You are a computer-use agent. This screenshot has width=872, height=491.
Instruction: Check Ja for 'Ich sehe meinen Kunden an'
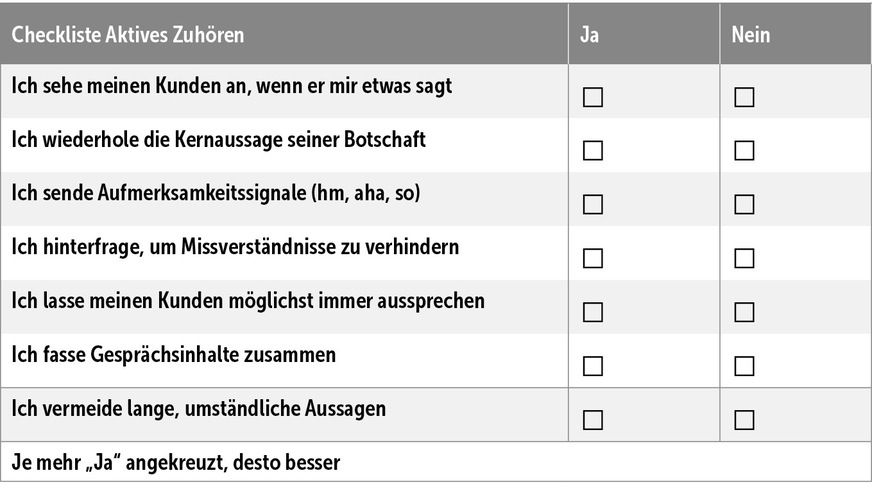pyautogui.click(x=593, y=97)
